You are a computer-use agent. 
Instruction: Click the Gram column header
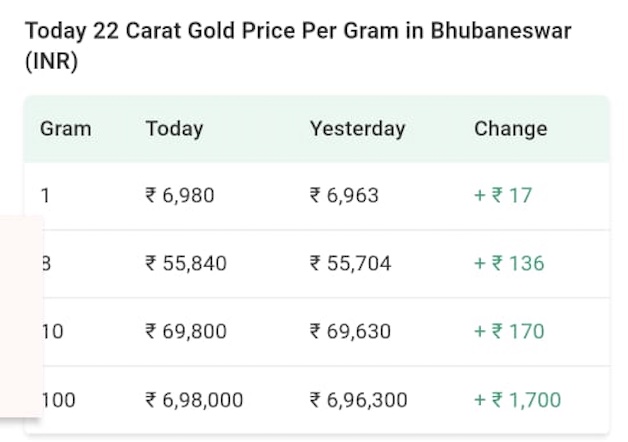click(x=65, y=128)
